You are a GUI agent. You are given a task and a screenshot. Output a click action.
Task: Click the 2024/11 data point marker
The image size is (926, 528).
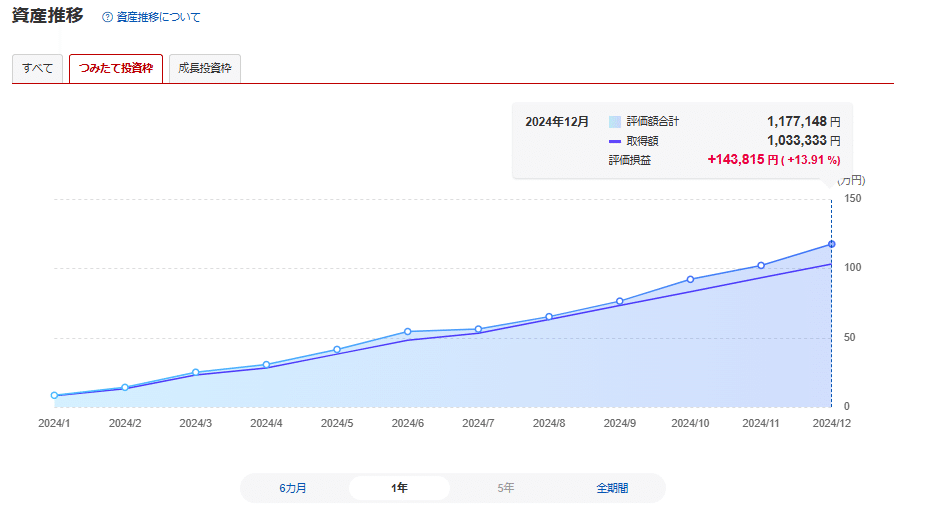pyautogui.click(x=761, y=266)
